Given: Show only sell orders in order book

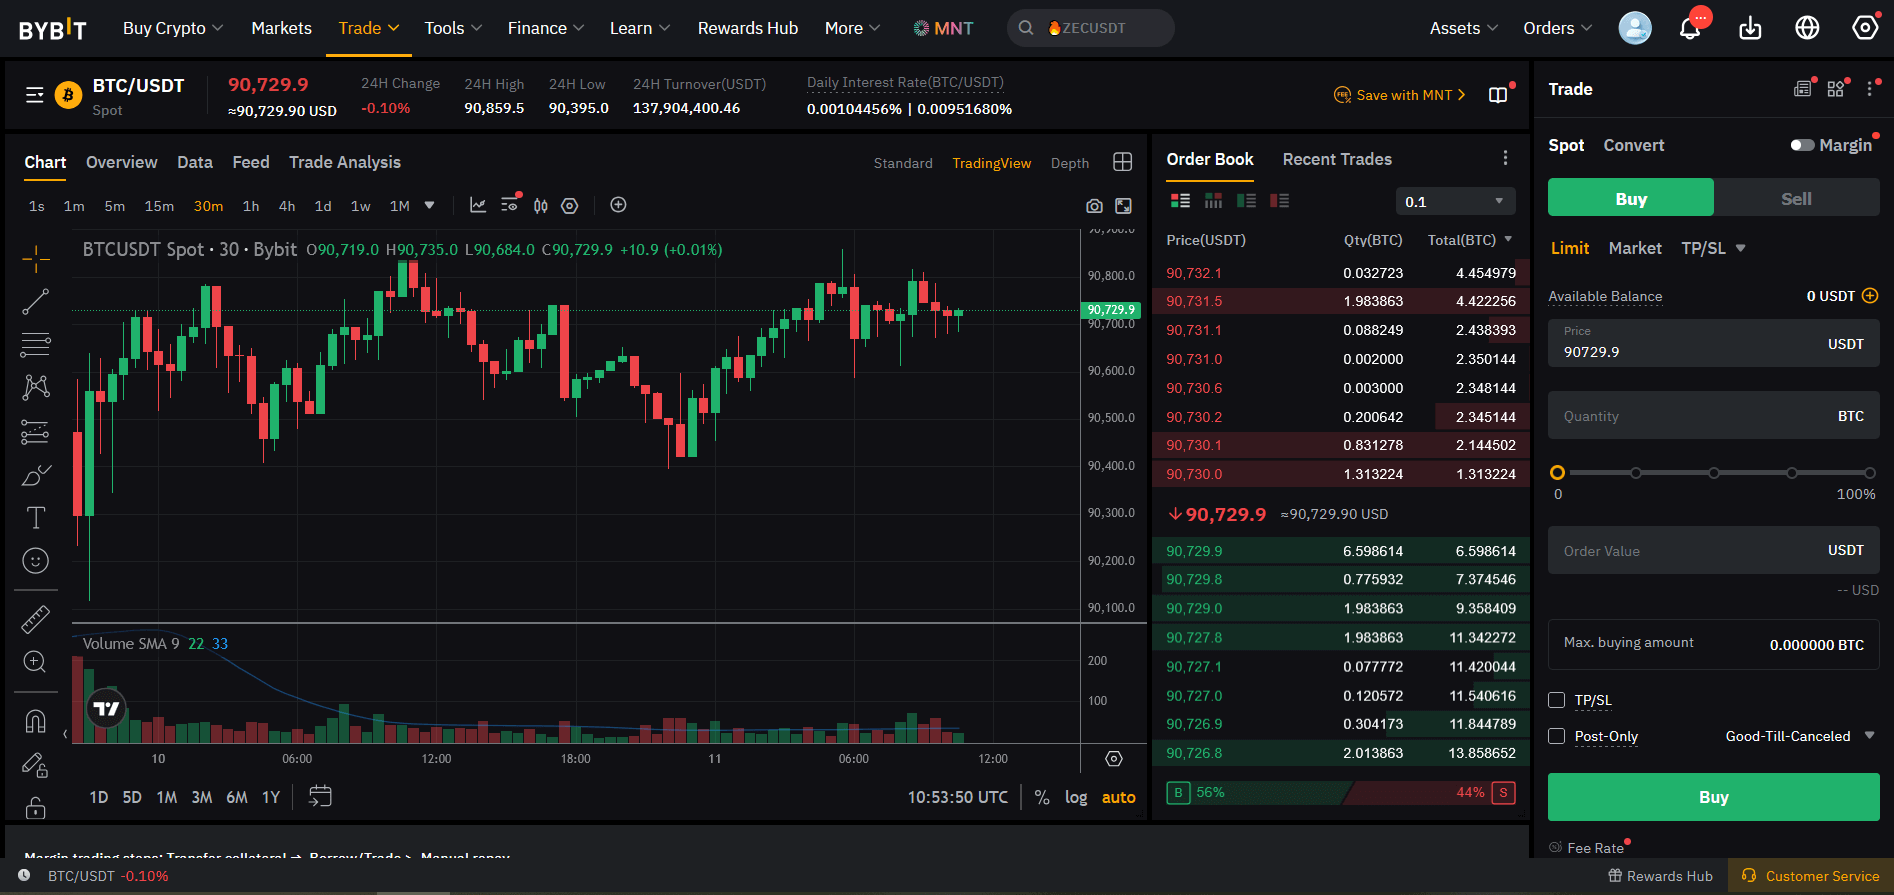Looking at the screenshot, I should click(1279, 201).
